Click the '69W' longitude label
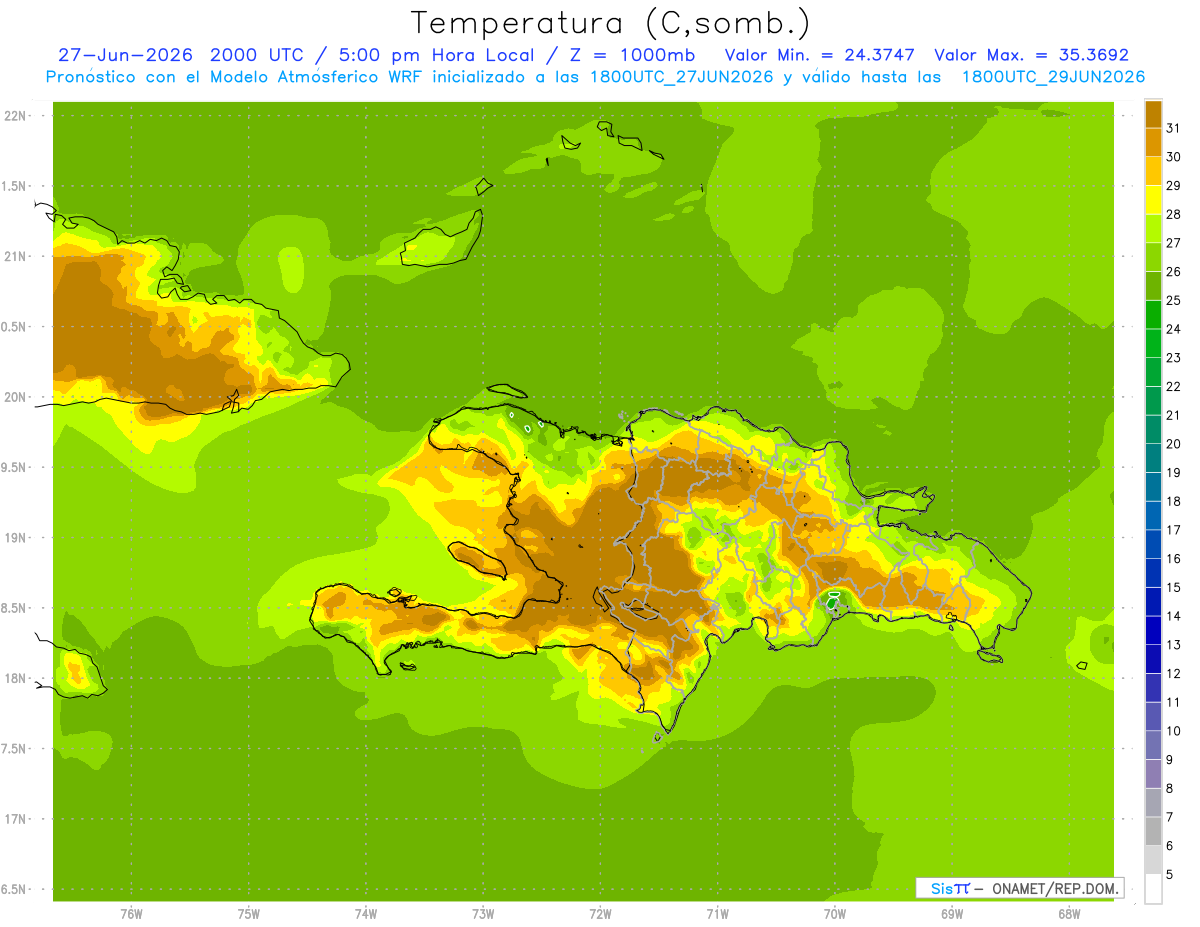Image resolution: width=1200 pixels, height=927 pixels. [x=952, y=914]
